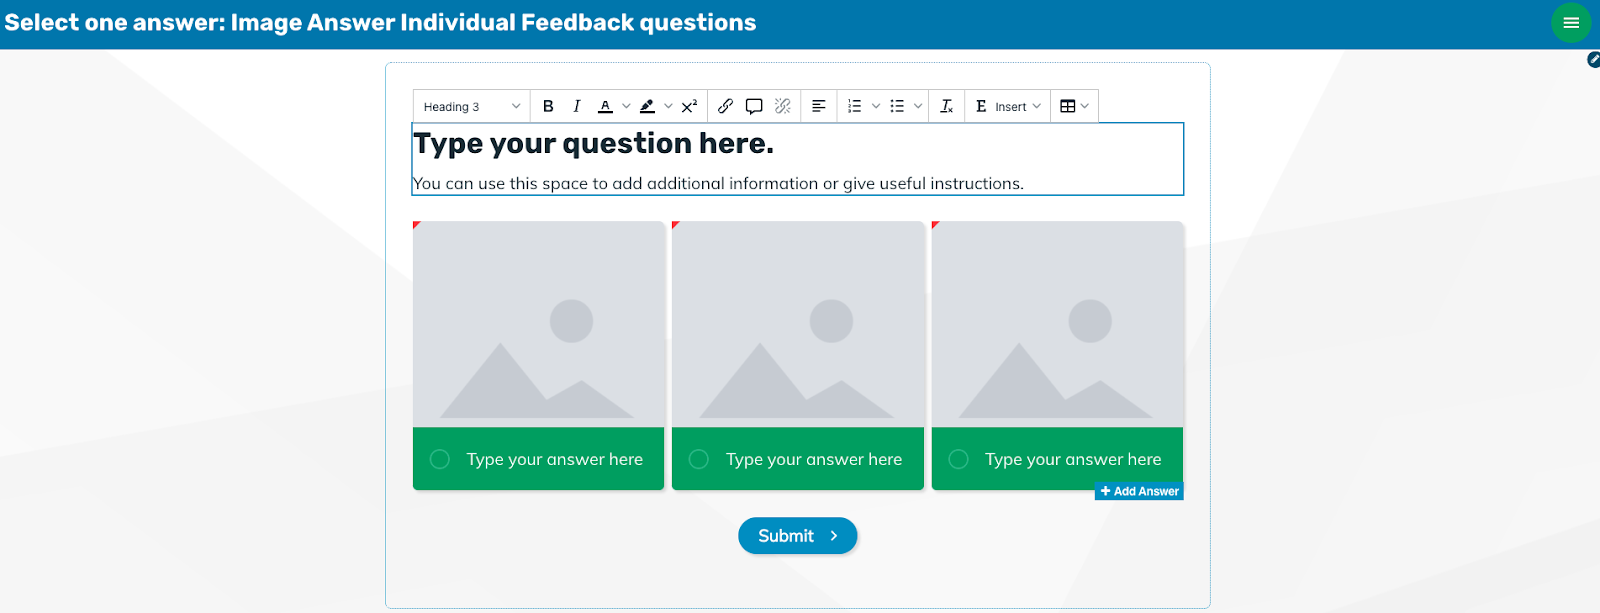
Task: Click the red corner marker on second image
Action: click(x=675, y=224)
